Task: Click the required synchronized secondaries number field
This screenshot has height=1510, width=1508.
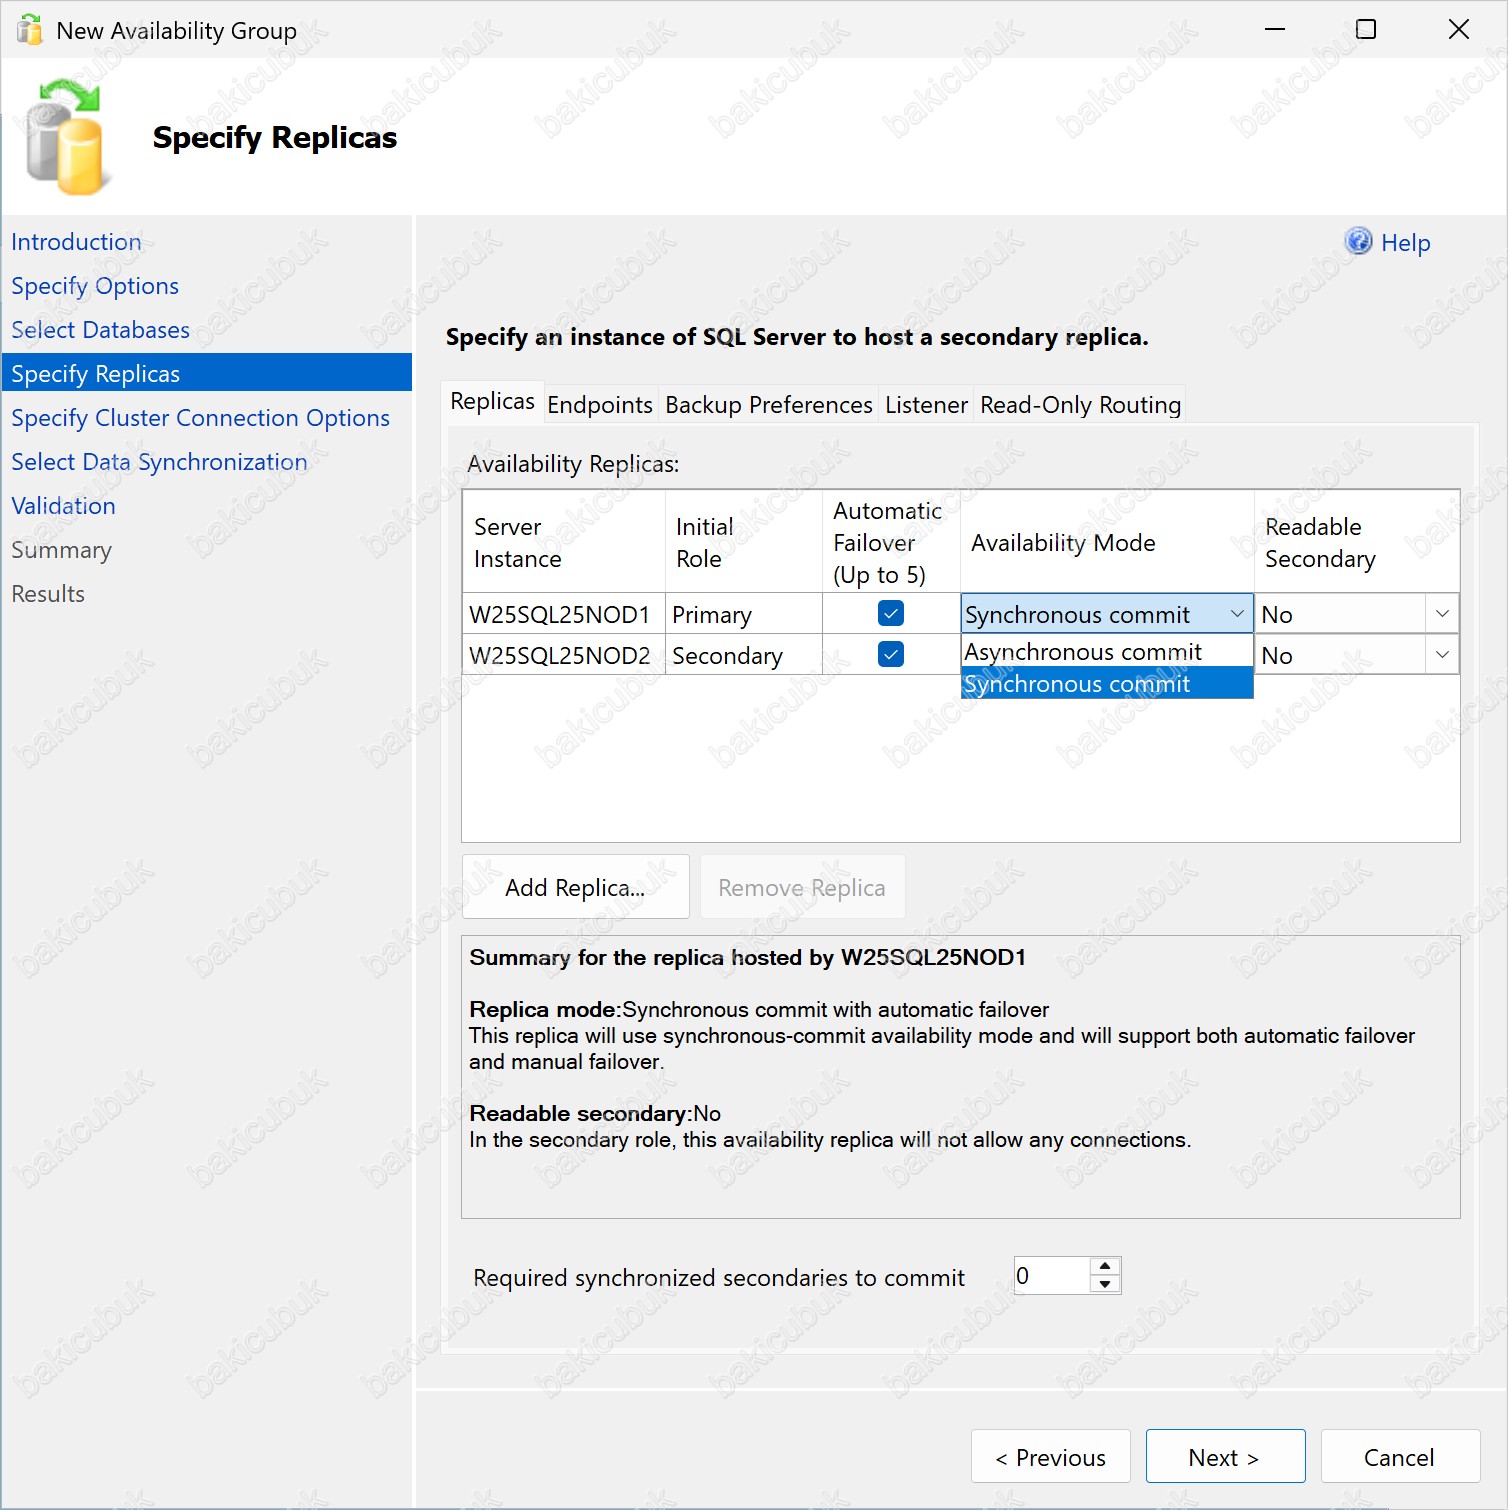Action: 1052,1276
